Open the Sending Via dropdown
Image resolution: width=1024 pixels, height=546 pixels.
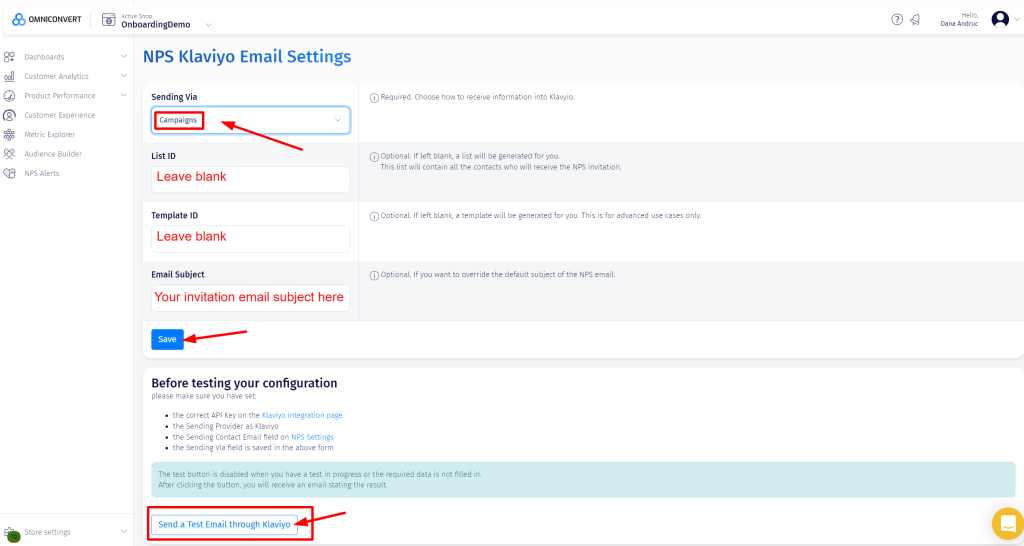click(x=250, y=120)
